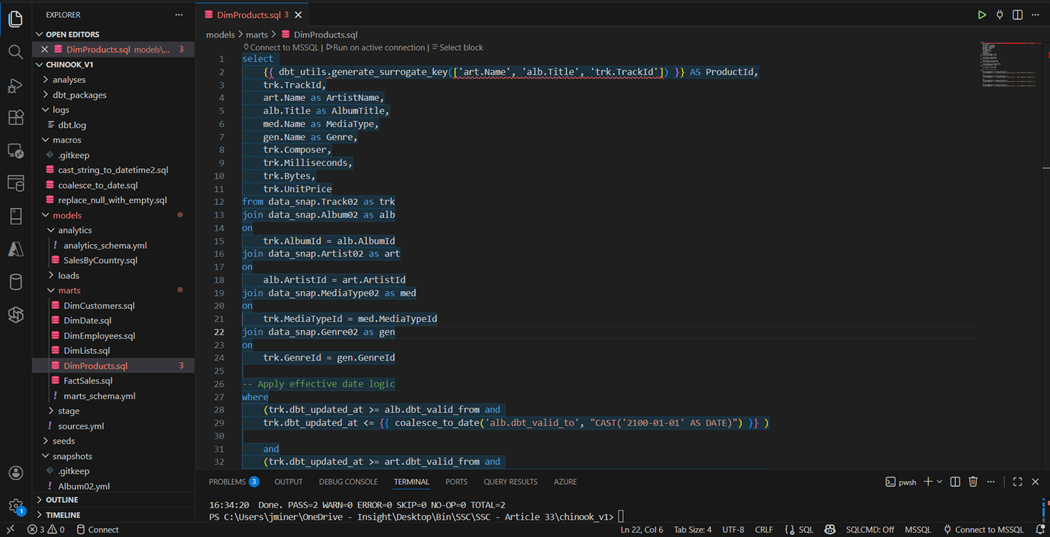Expand the OUTLINE section

pyautogui.click(x=61, y=500)
